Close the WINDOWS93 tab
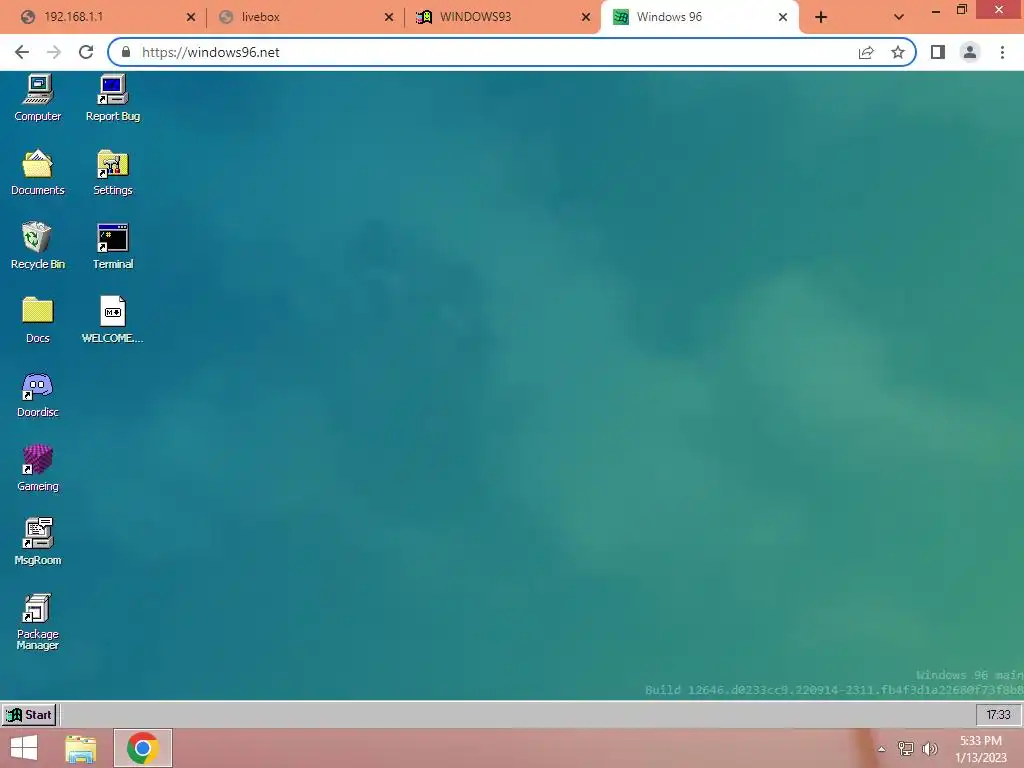1024x768 pixels. (x=586, y=18)
